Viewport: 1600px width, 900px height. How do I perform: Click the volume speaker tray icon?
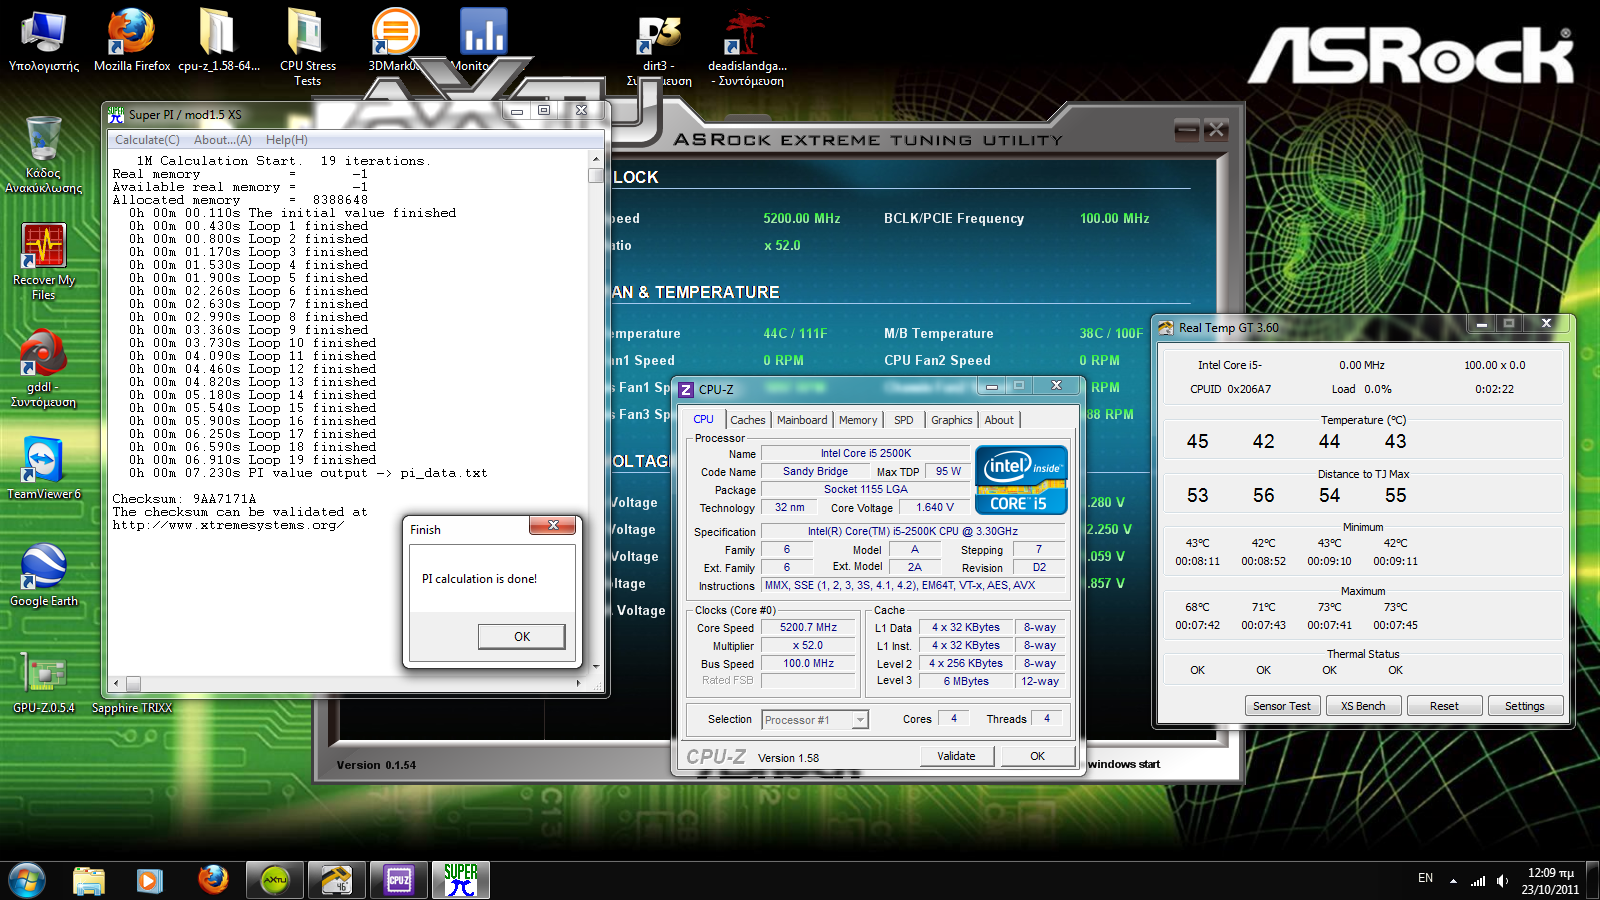click(x=1502, y=881)
